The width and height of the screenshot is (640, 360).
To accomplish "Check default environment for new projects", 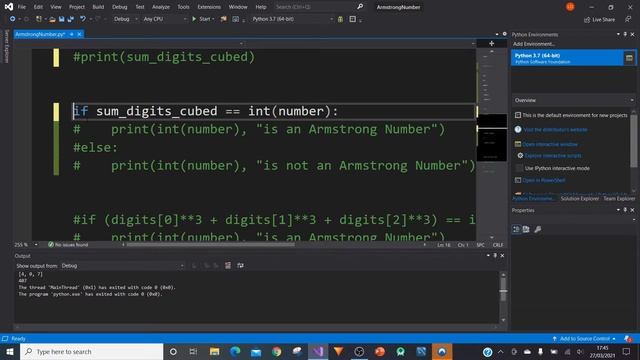I will coord(518,115).
